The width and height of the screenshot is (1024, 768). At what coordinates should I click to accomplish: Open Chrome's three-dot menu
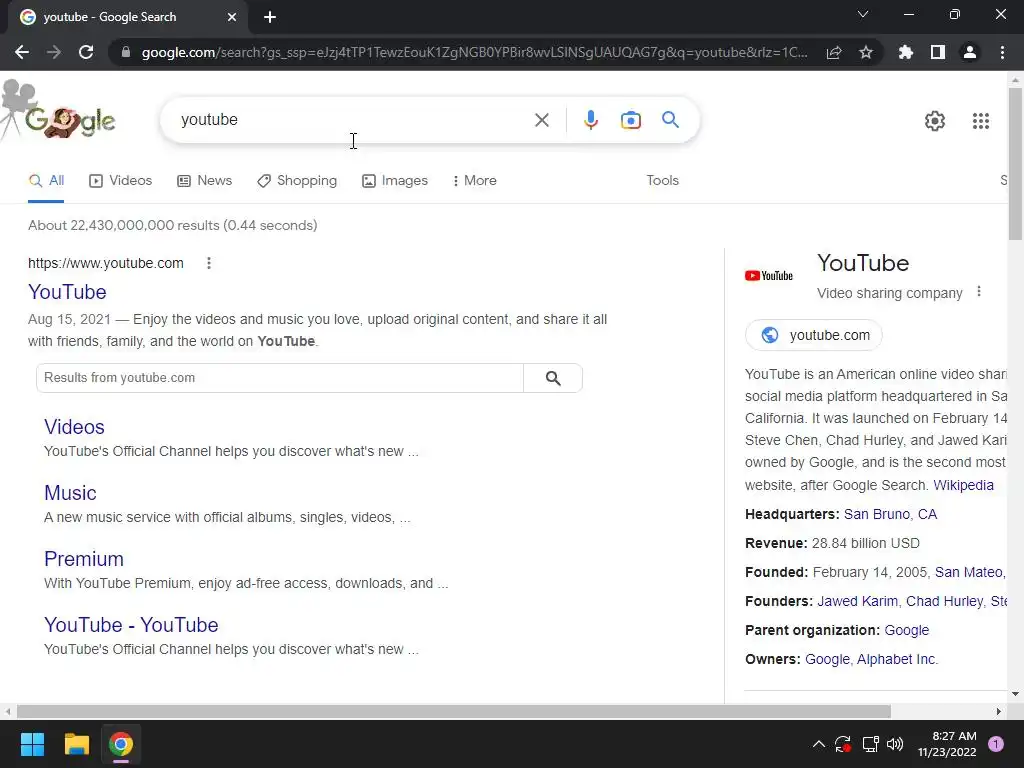pyautogui.click(x=1002, y=52)
